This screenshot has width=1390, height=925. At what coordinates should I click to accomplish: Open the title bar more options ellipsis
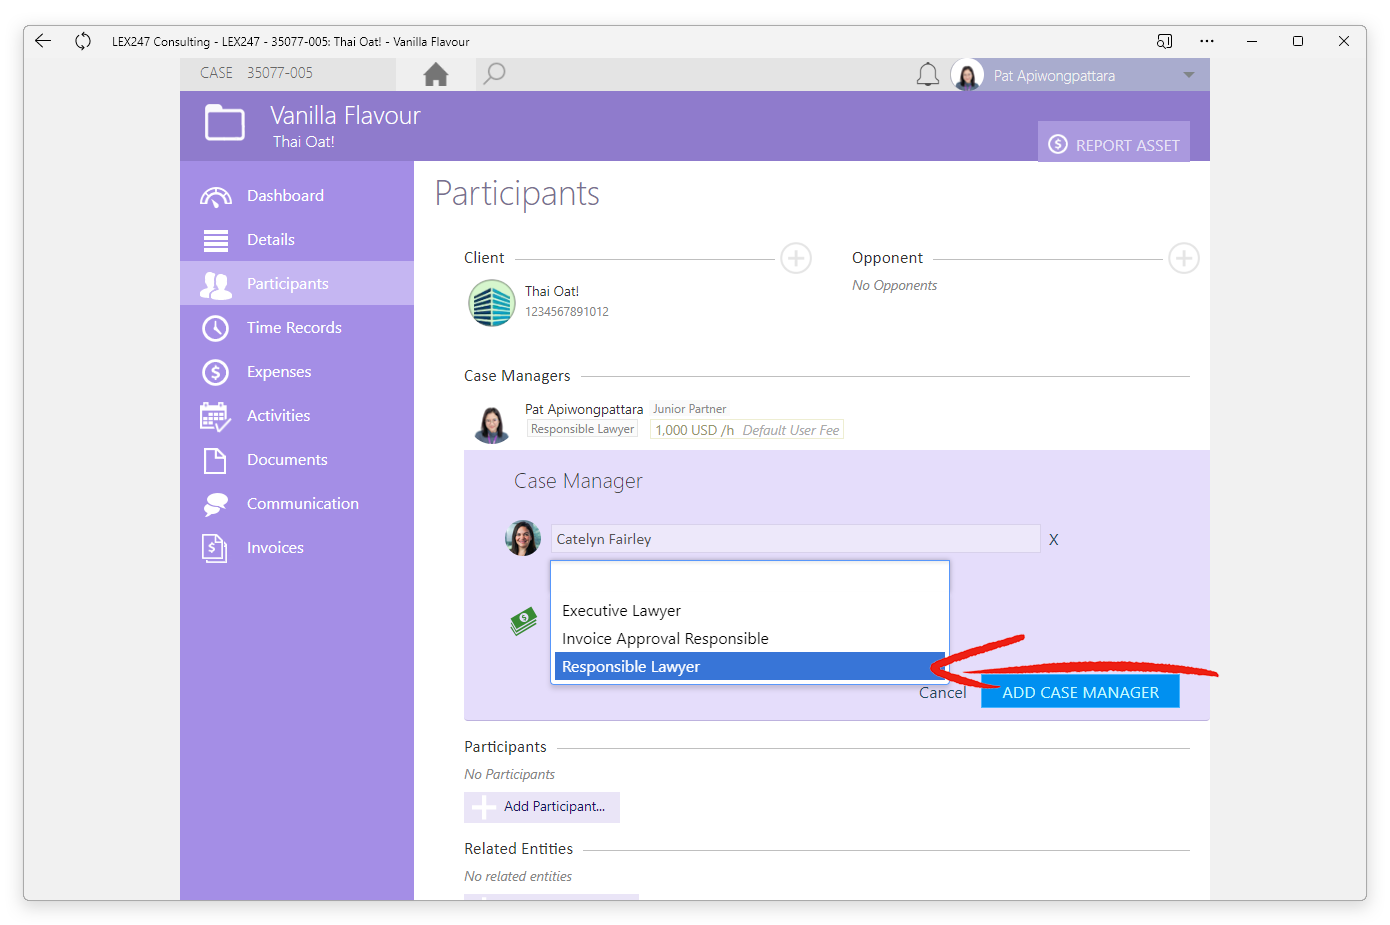(x=1207, y=41)
